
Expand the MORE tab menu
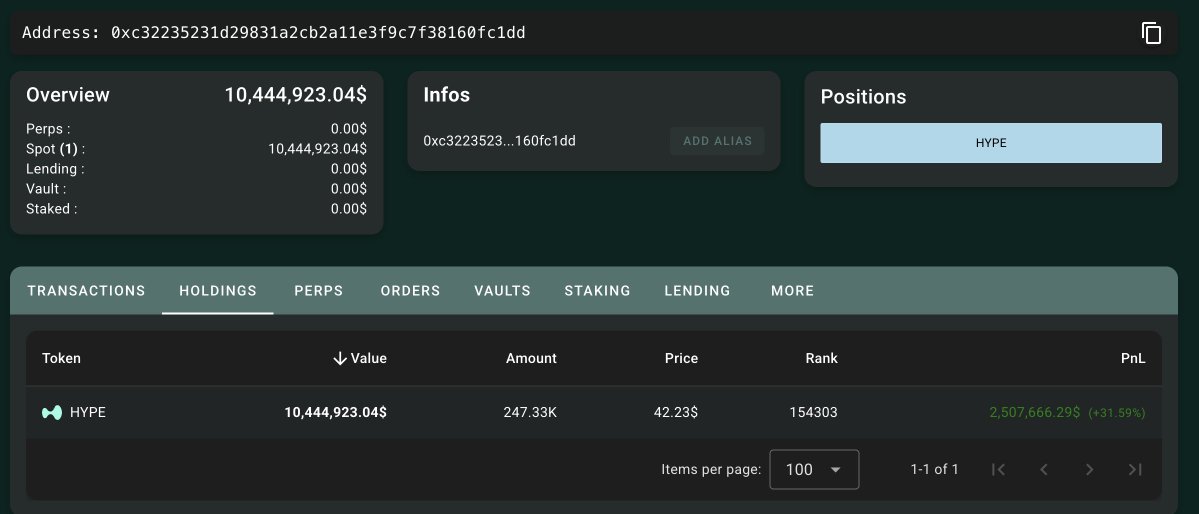(x=792, y=291)
